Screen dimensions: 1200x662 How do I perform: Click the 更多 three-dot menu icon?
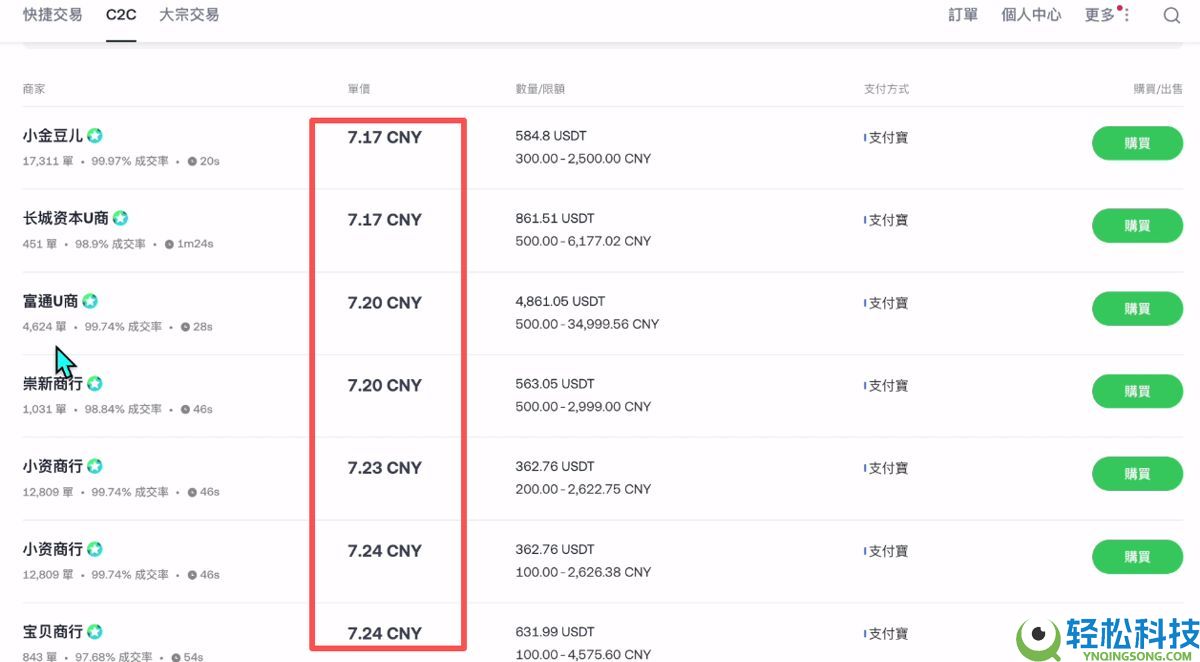(1127, 15)
